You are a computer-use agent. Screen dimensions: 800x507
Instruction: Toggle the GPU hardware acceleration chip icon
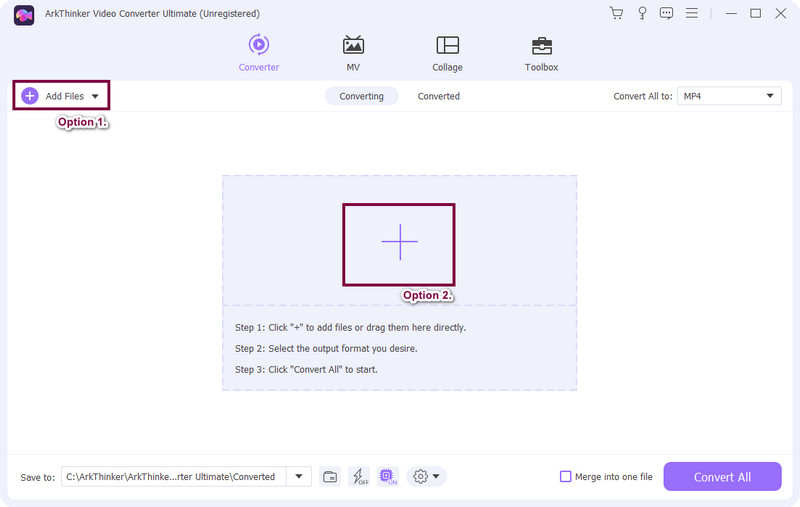388,476
